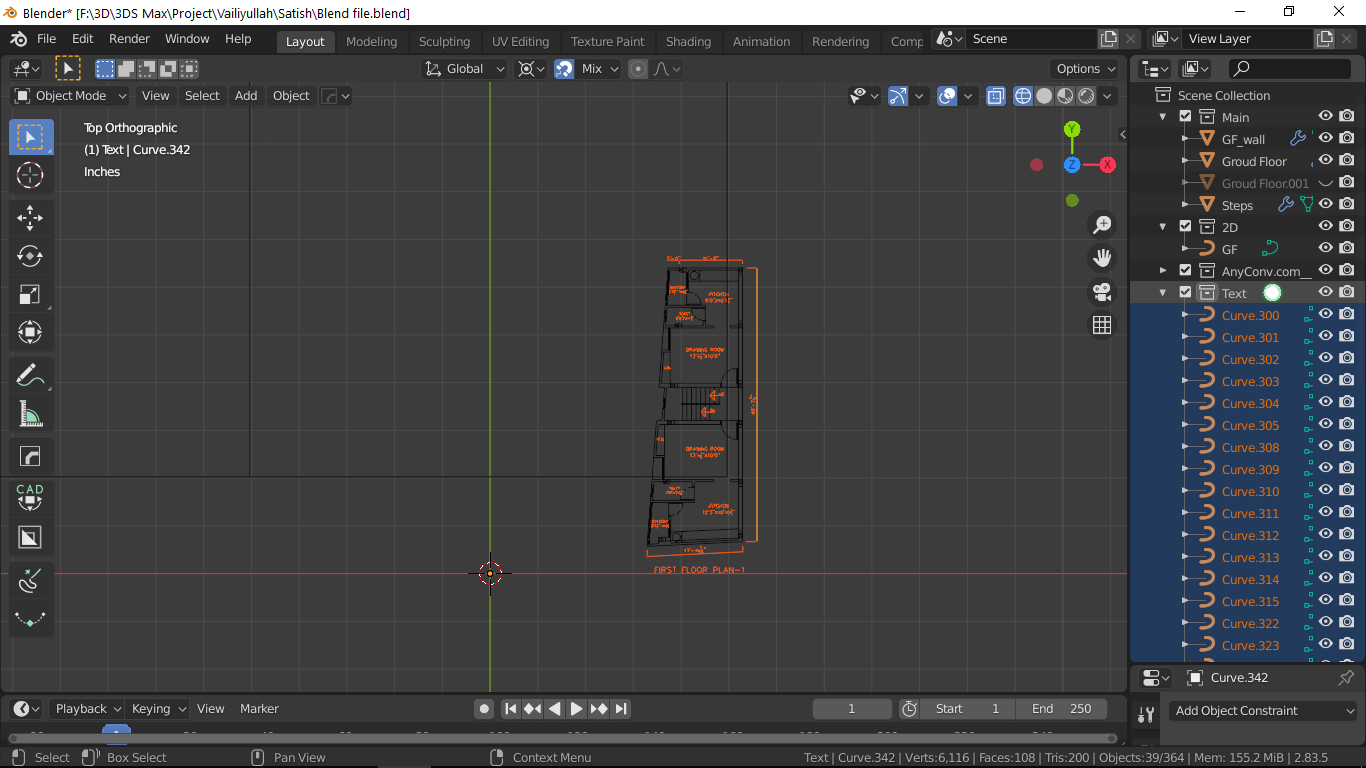The image size is (1366, 768).
Task: Click the current frame number field
Action: [x=852, y=709]
